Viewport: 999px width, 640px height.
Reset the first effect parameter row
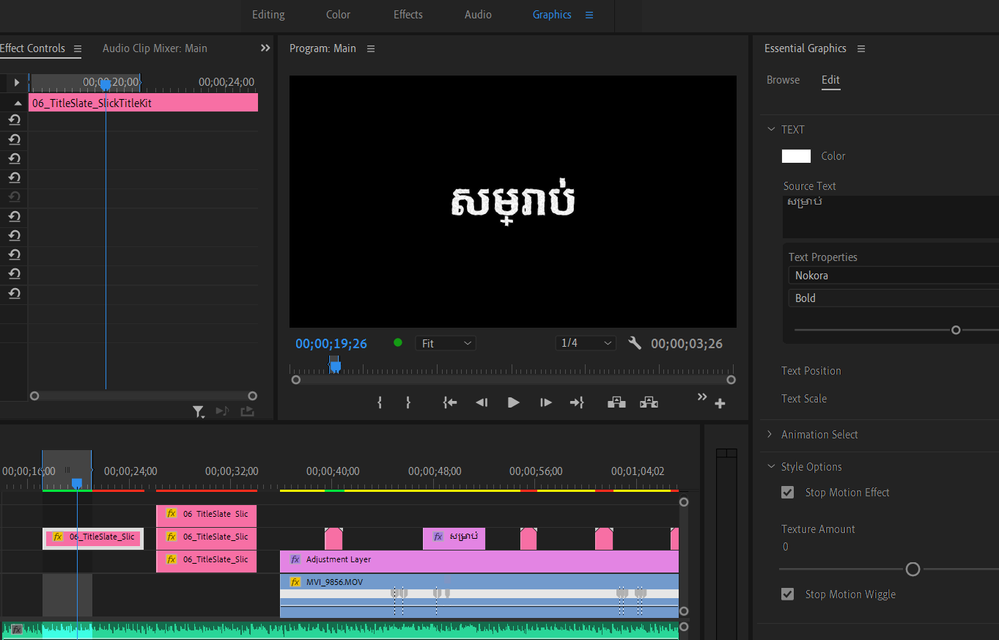(x=14, y=120)
